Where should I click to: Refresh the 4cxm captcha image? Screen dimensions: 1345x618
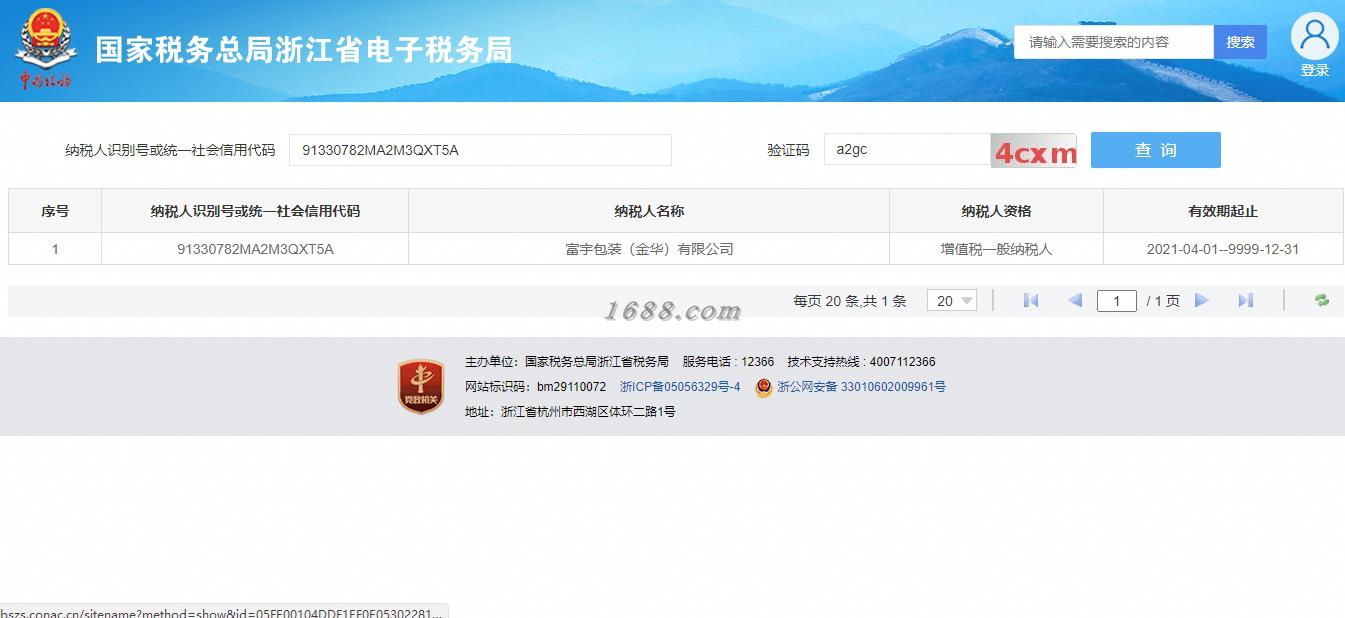(1034, 151)
